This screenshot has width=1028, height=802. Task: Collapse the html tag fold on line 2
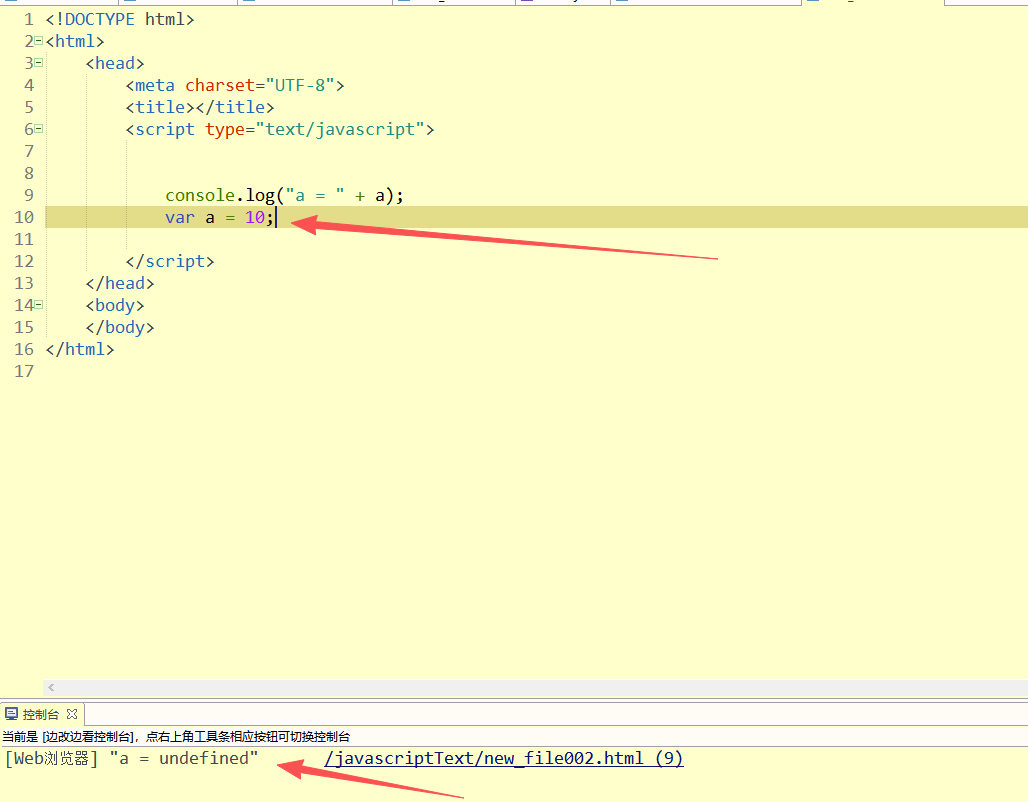pos(38,41)
